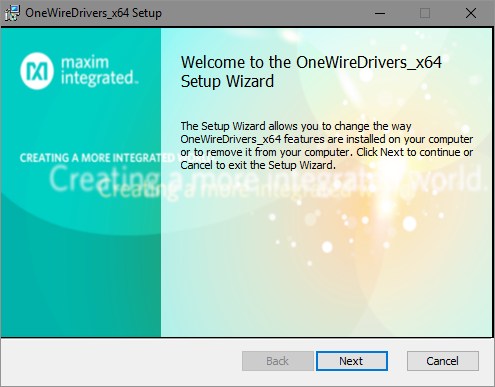This screenshot has width=495, height=387.
Task: Close the setup wizard with the X
Action: [x=471, y=13]
